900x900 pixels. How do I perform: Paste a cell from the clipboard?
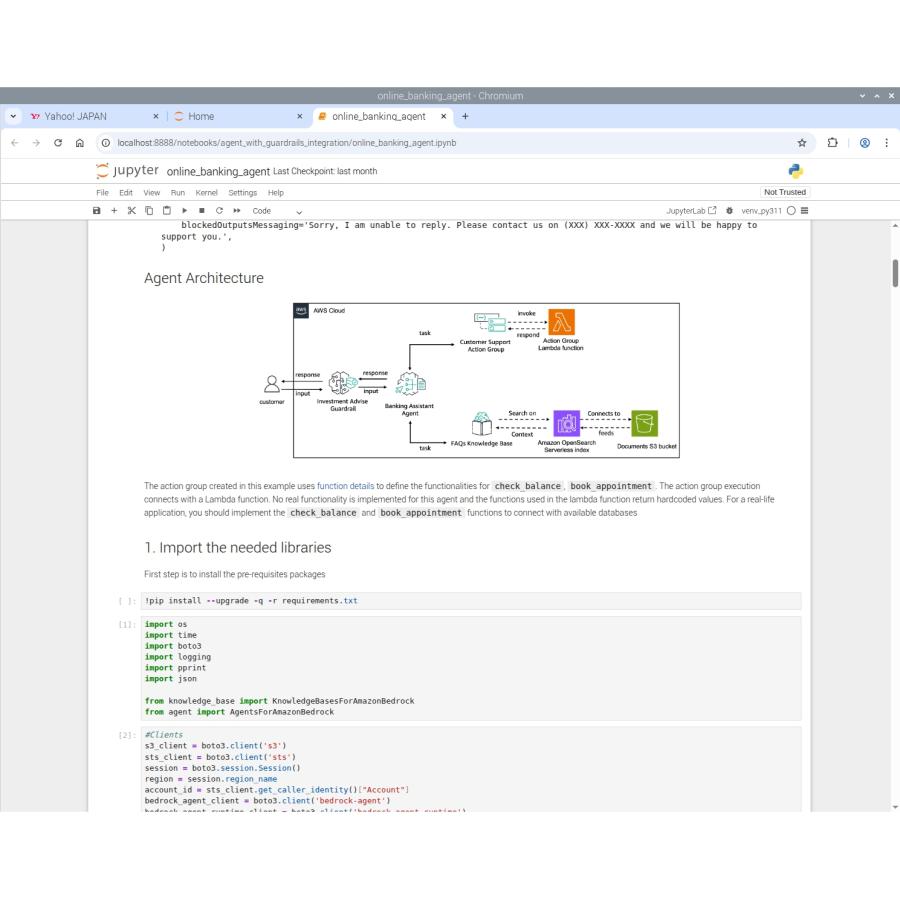coord(165,211)
